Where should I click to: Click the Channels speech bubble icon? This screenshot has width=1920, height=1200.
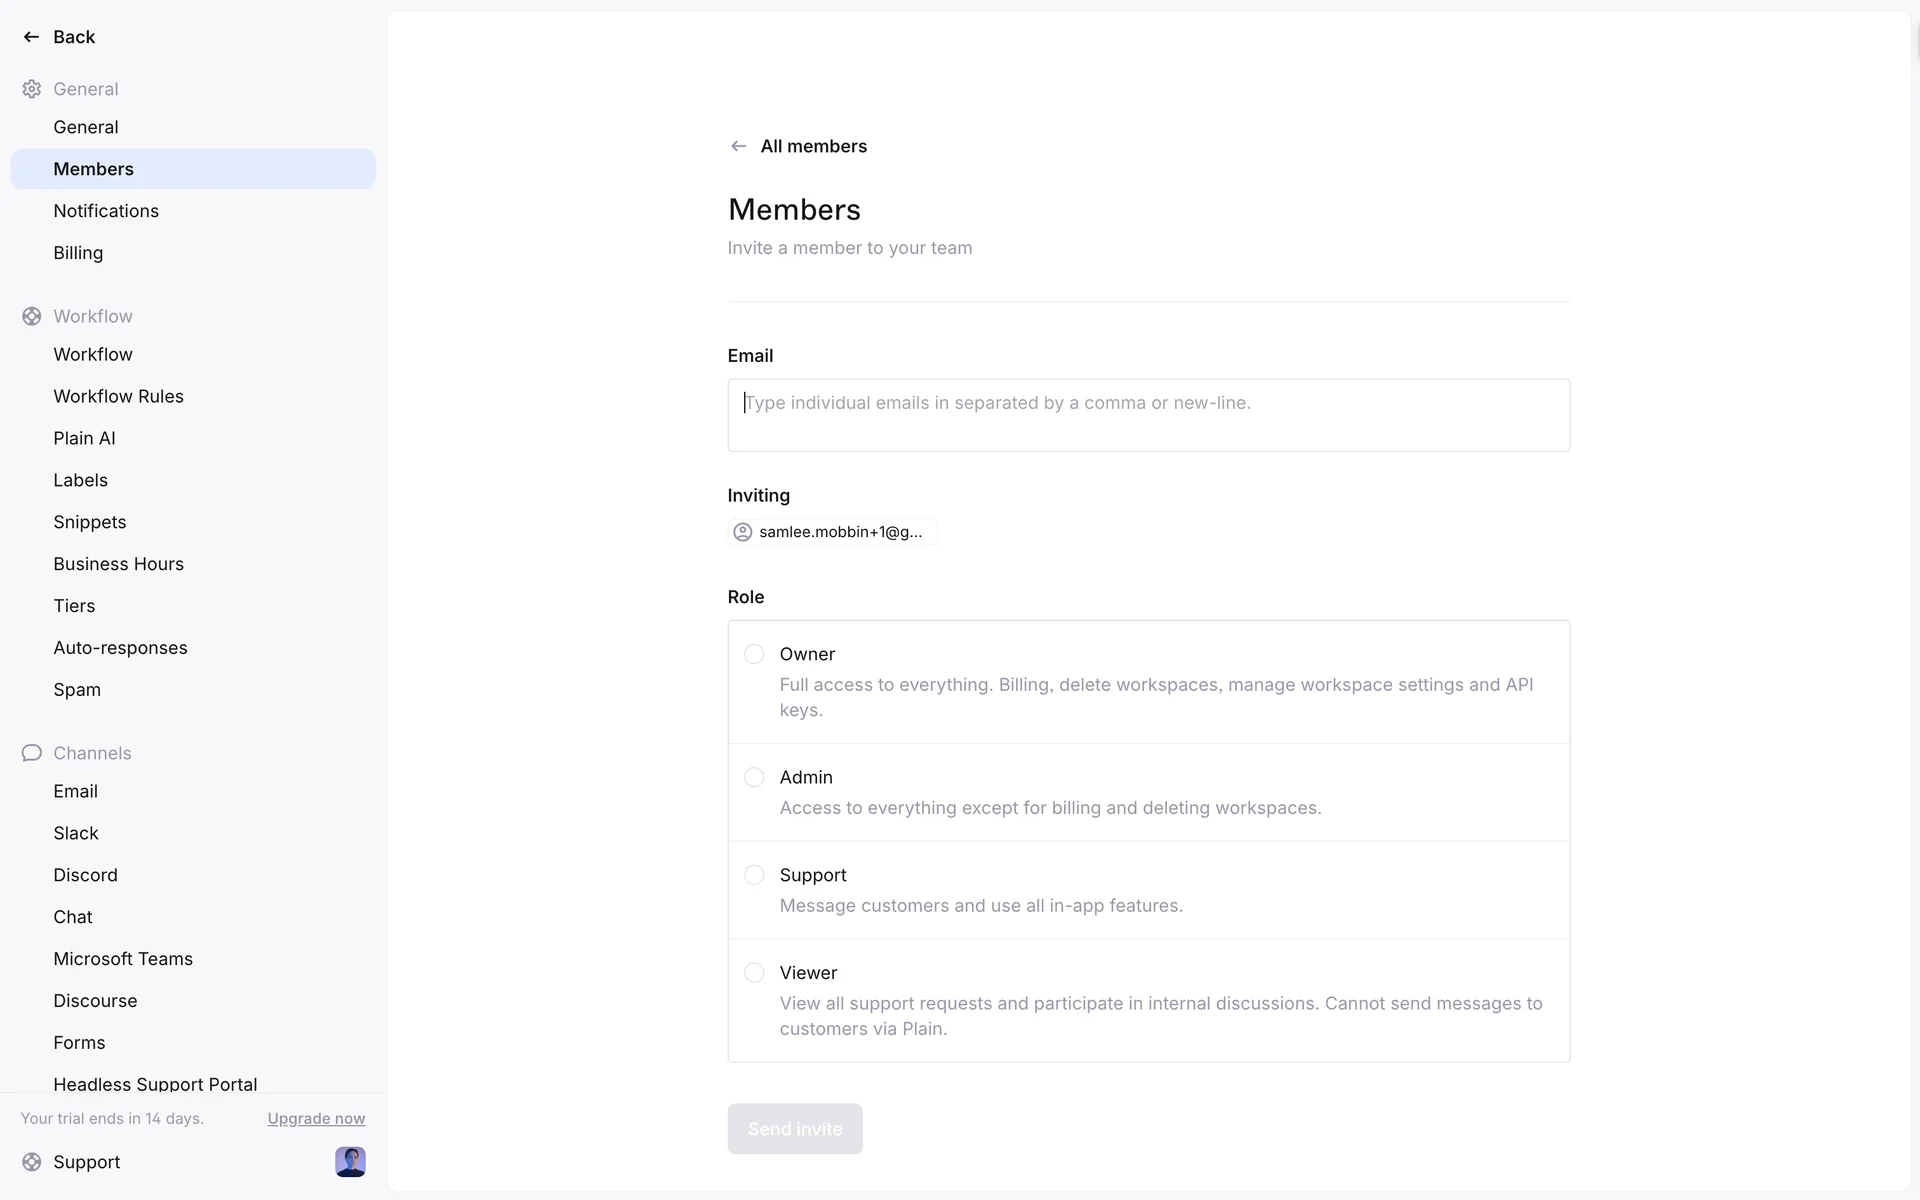tap(32, 753)
